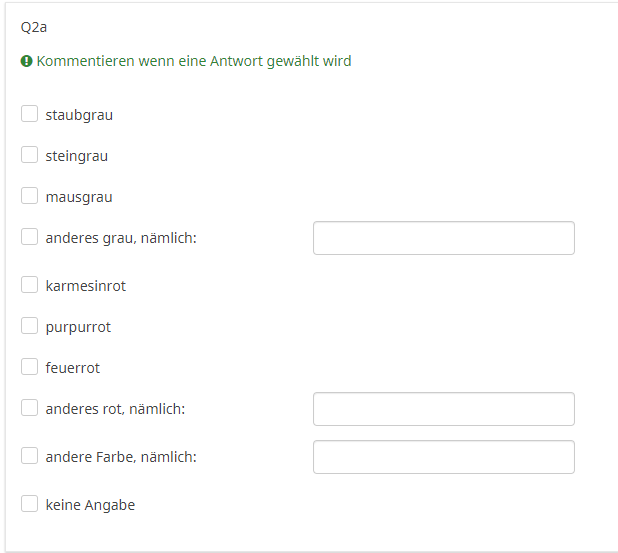Image resolution: width=618 pixels, height=553 pixels.
Task: Click the green exclamation hint icon
Action: coord(27,61)
